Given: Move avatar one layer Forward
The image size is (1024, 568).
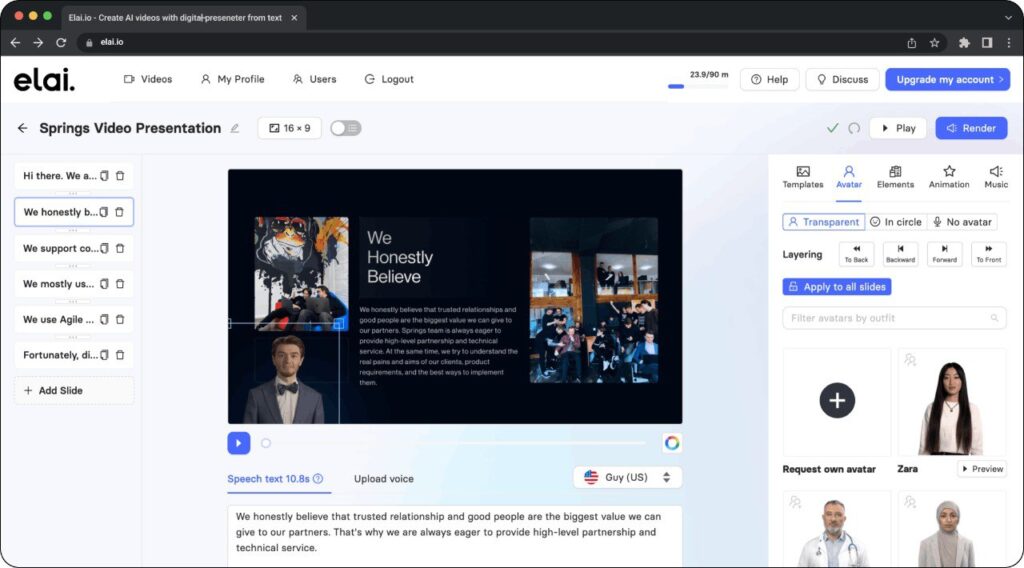Looking at the screenshot, I should pos(944,254).
